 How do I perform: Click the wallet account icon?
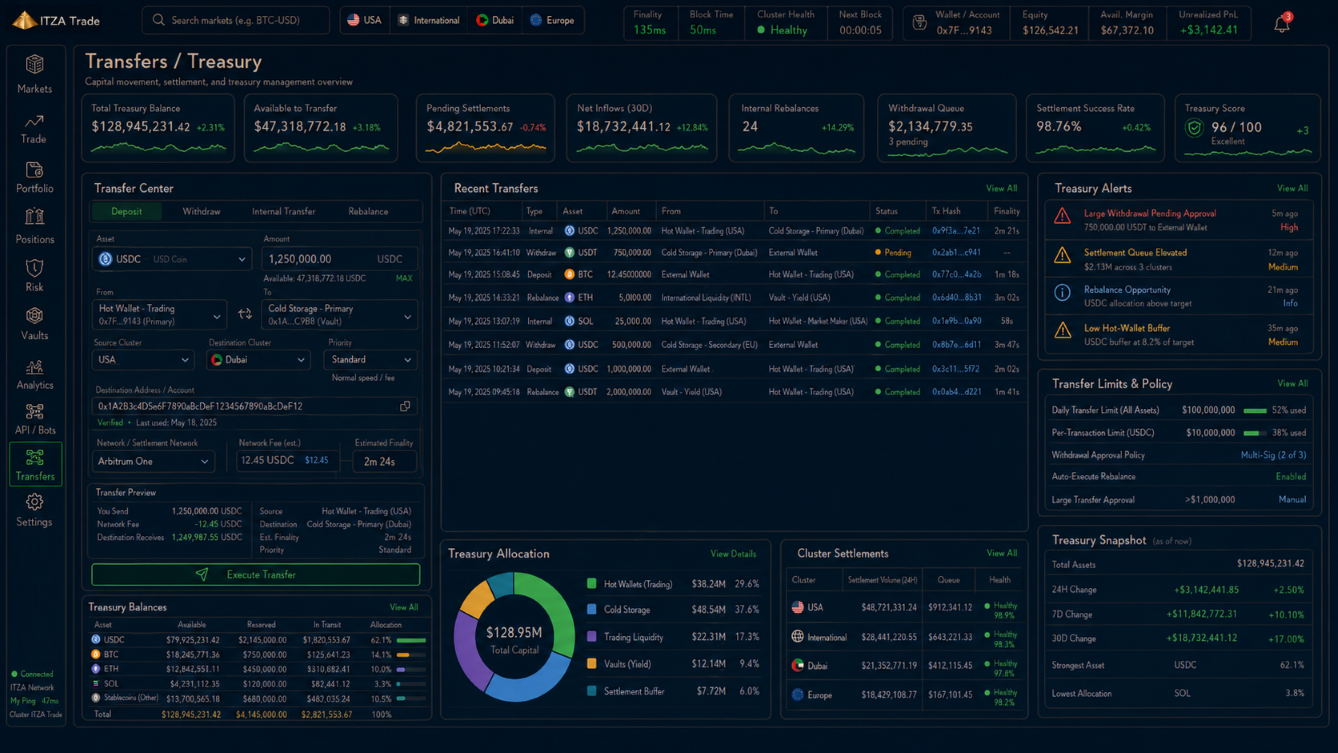(919, 22)
